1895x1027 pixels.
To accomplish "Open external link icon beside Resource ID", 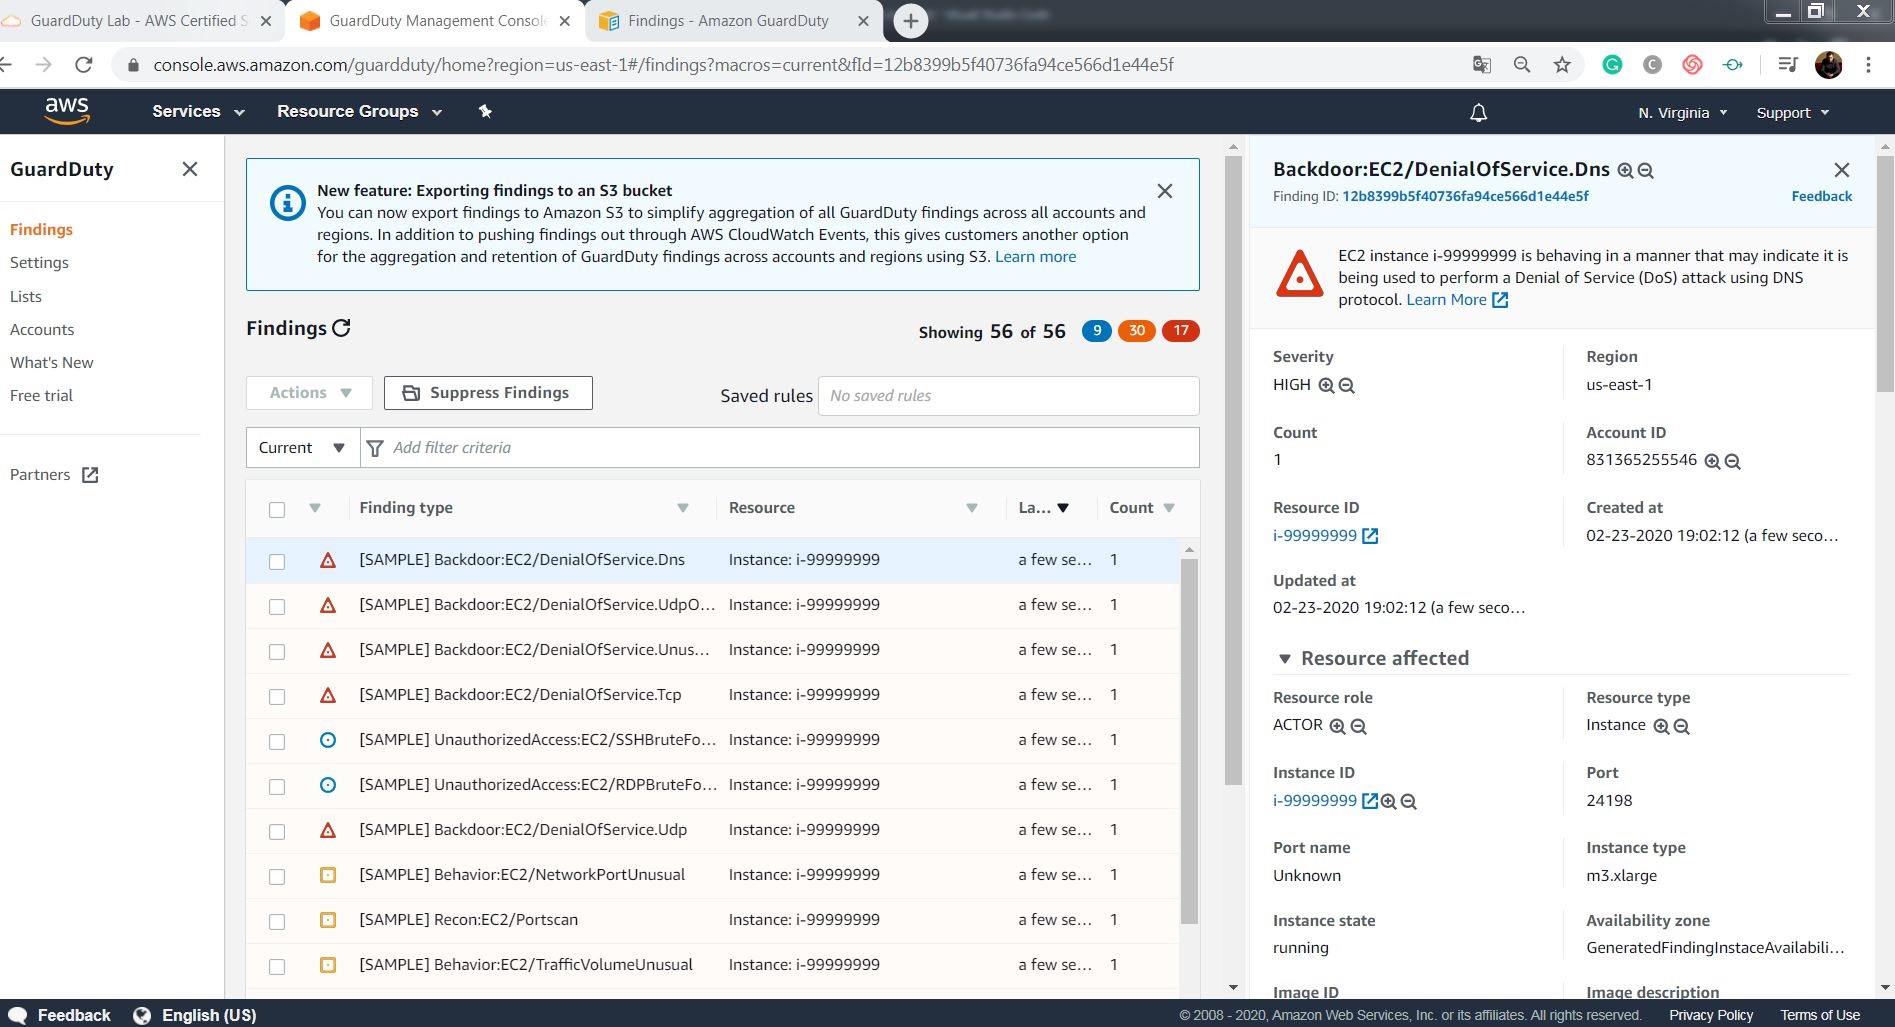I will coord(1370,536).
